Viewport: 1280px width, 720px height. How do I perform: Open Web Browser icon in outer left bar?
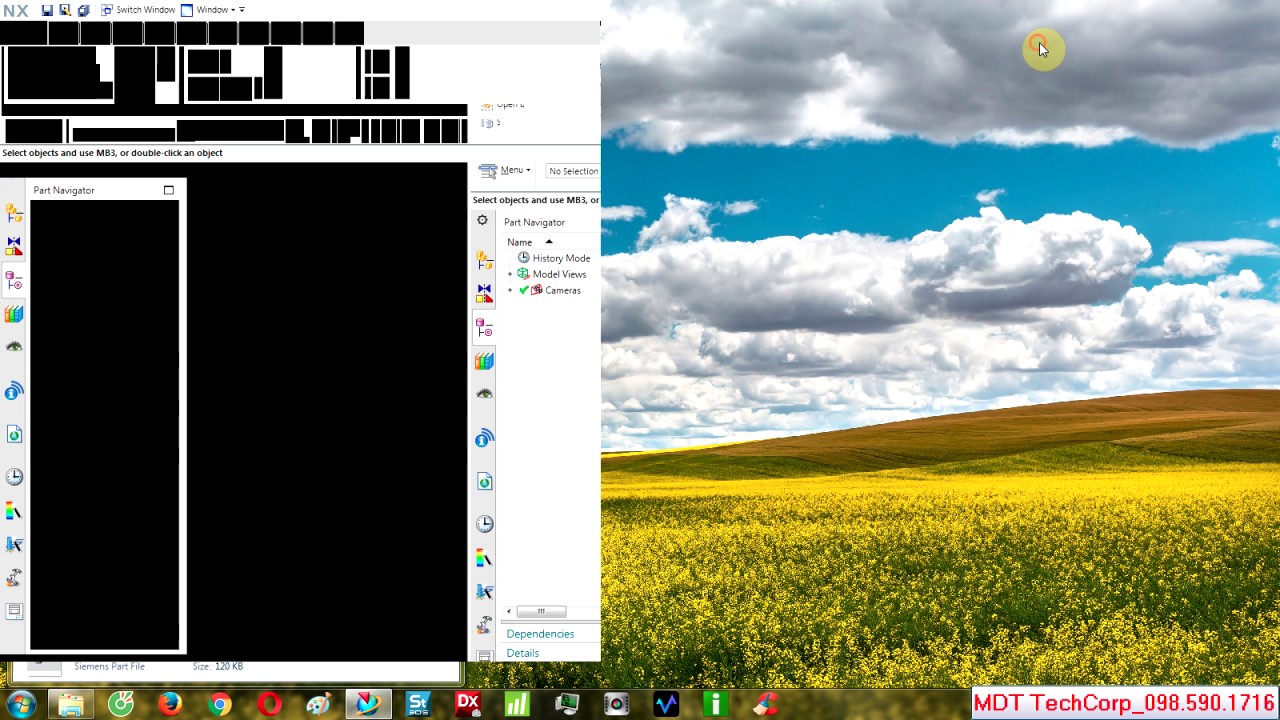(14, 435)
